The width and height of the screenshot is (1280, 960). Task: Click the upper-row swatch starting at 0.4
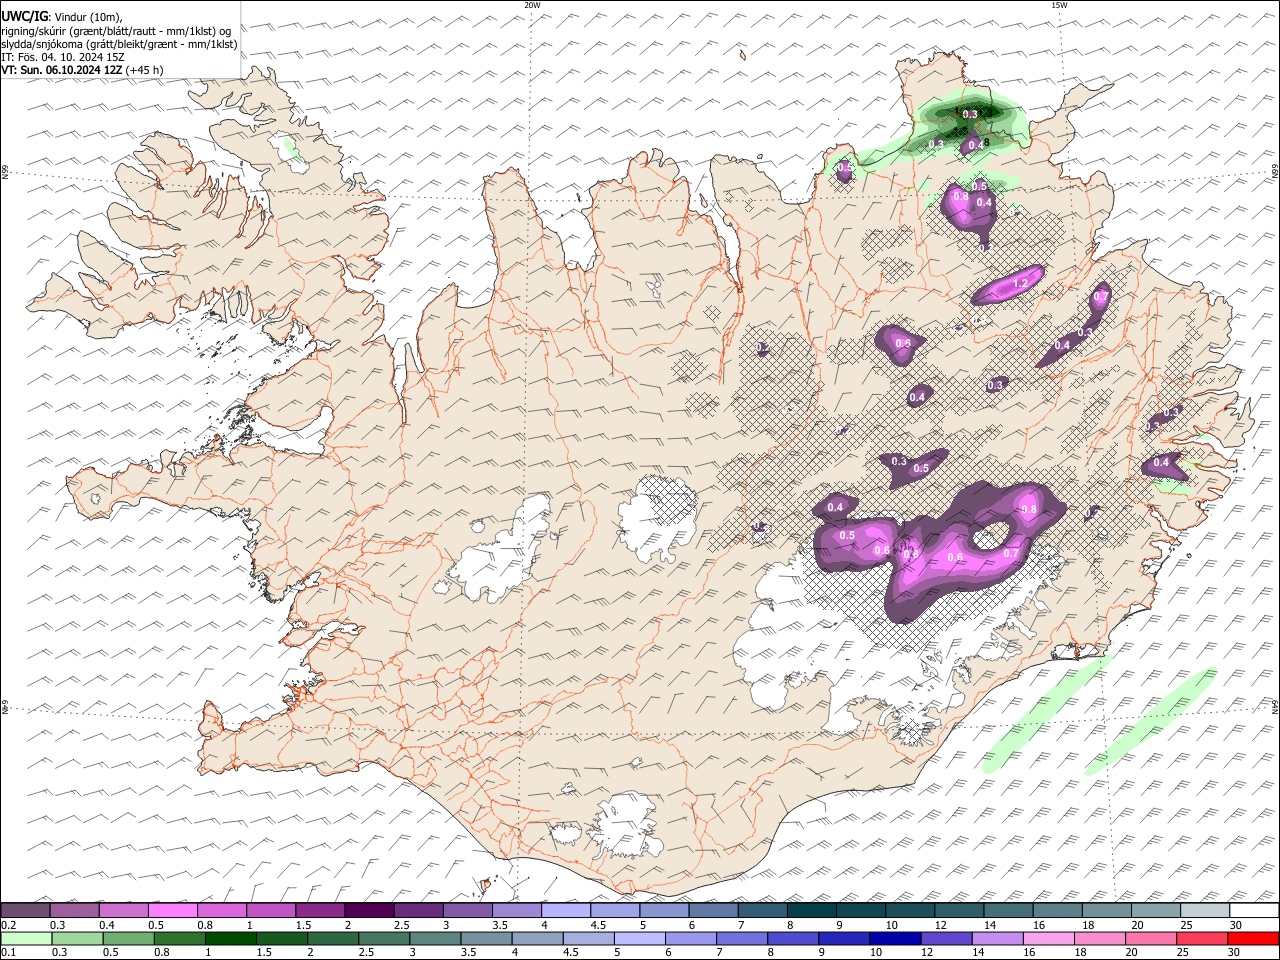click(123, 910)
